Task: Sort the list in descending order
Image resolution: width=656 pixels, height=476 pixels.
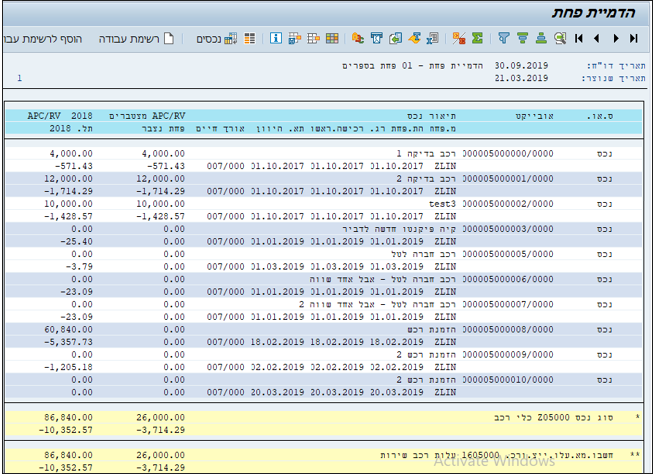Action: pos(522,38)
